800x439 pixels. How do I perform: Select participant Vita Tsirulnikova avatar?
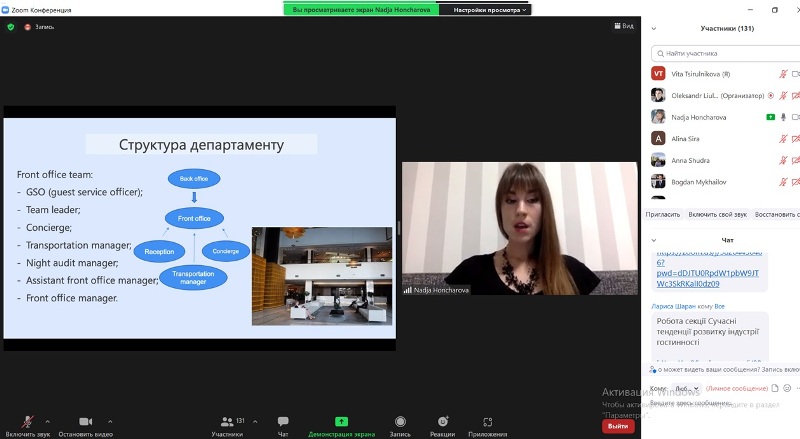[x=658, y=74]
